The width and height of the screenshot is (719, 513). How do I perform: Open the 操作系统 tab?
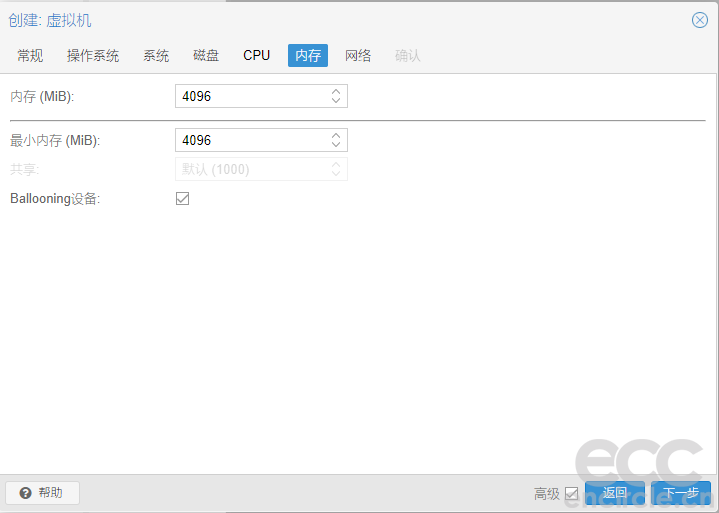tap(93, 55)
